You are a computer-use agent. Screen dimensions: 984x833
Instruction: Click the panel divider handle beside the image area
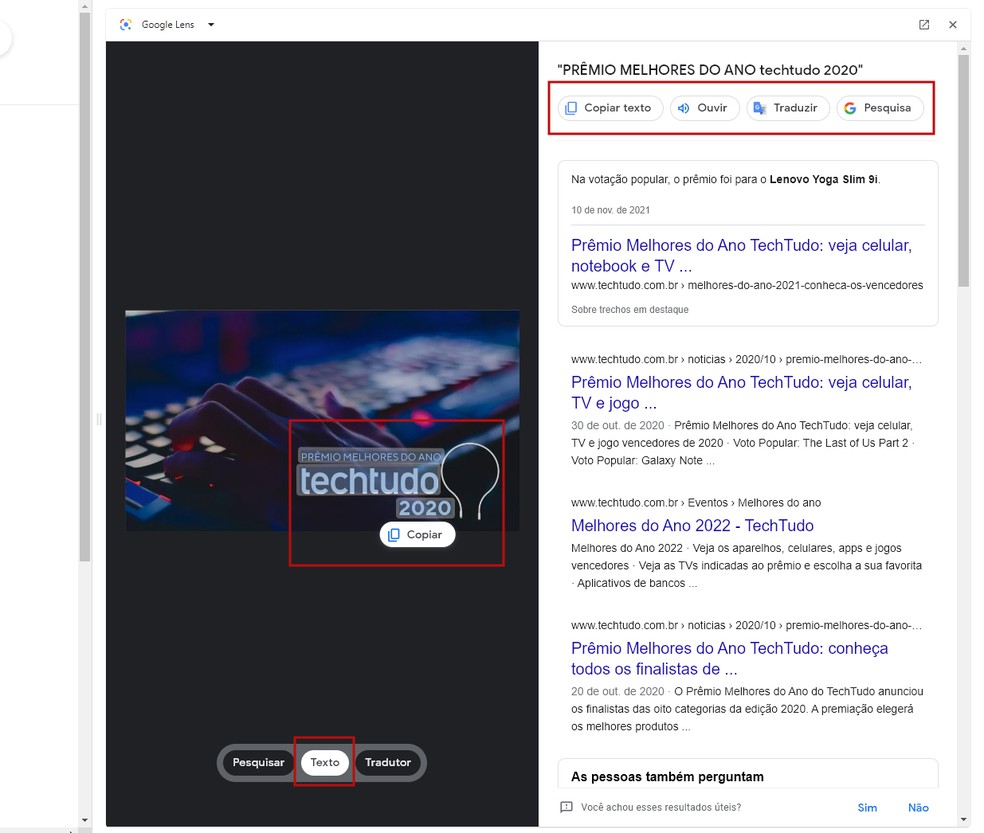tap(99, 419)
